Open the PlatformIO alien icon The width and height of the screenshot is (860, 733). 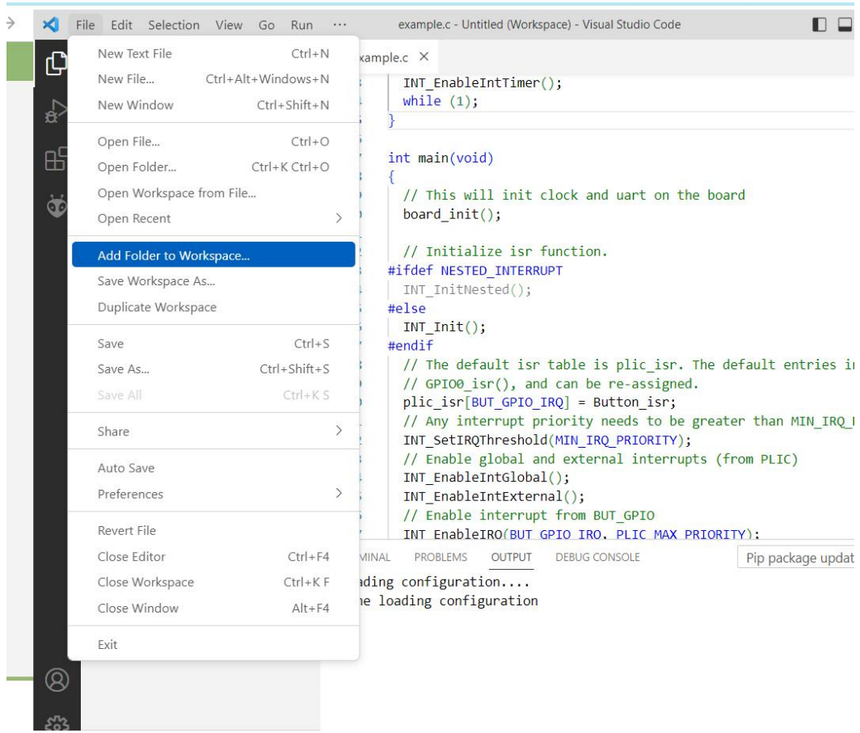57,206
